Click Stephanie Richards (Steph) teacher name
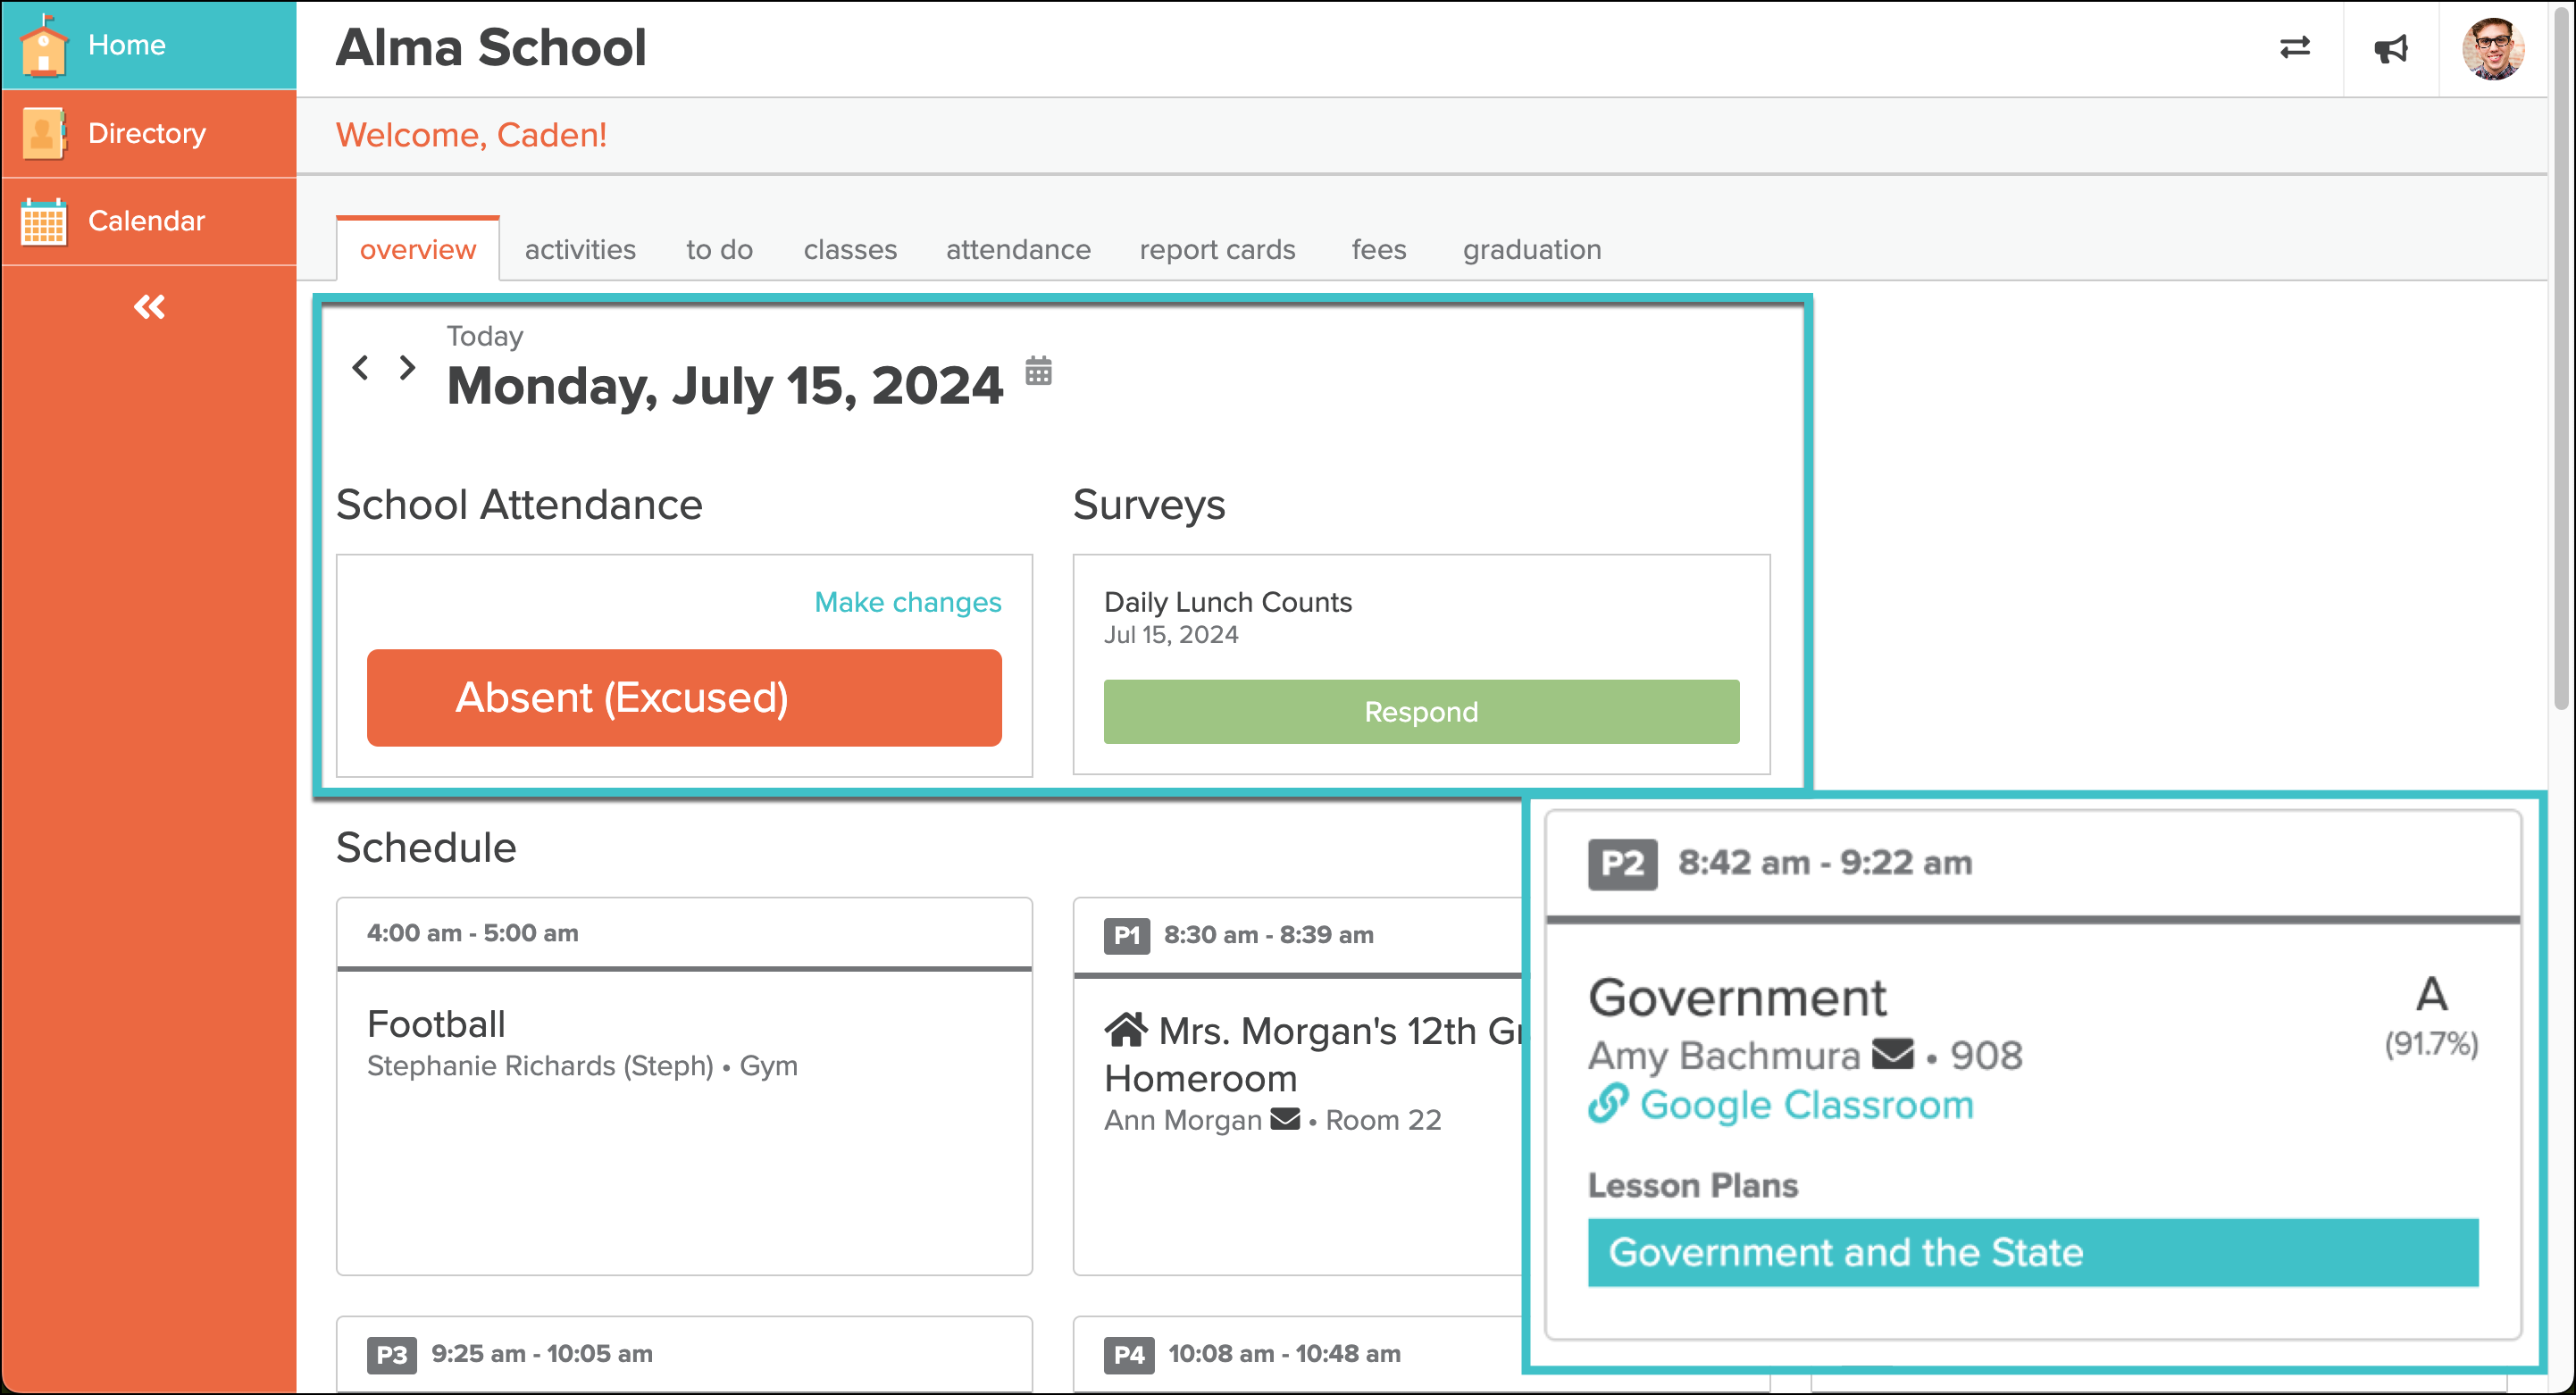This screenshot has height=1395, width=2576. (540, 1066)
